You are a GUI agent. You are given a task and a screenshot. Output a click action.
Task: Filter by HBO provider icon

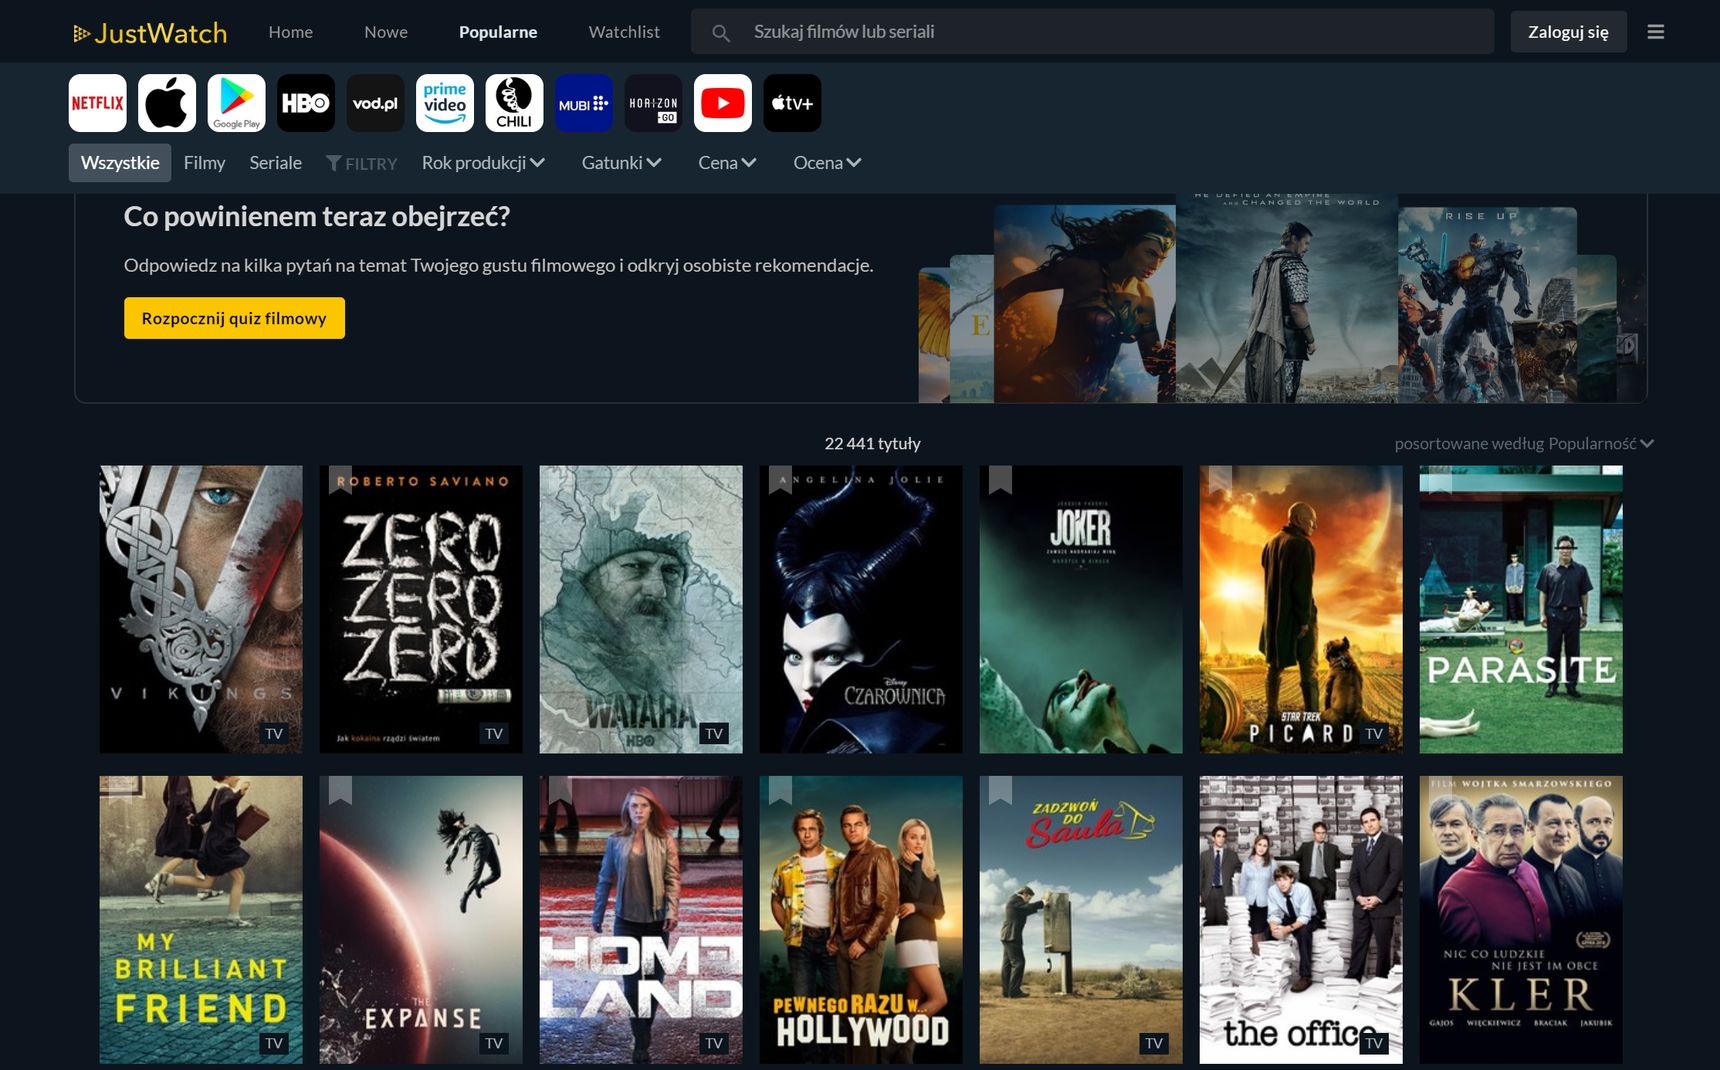point(306,103)
